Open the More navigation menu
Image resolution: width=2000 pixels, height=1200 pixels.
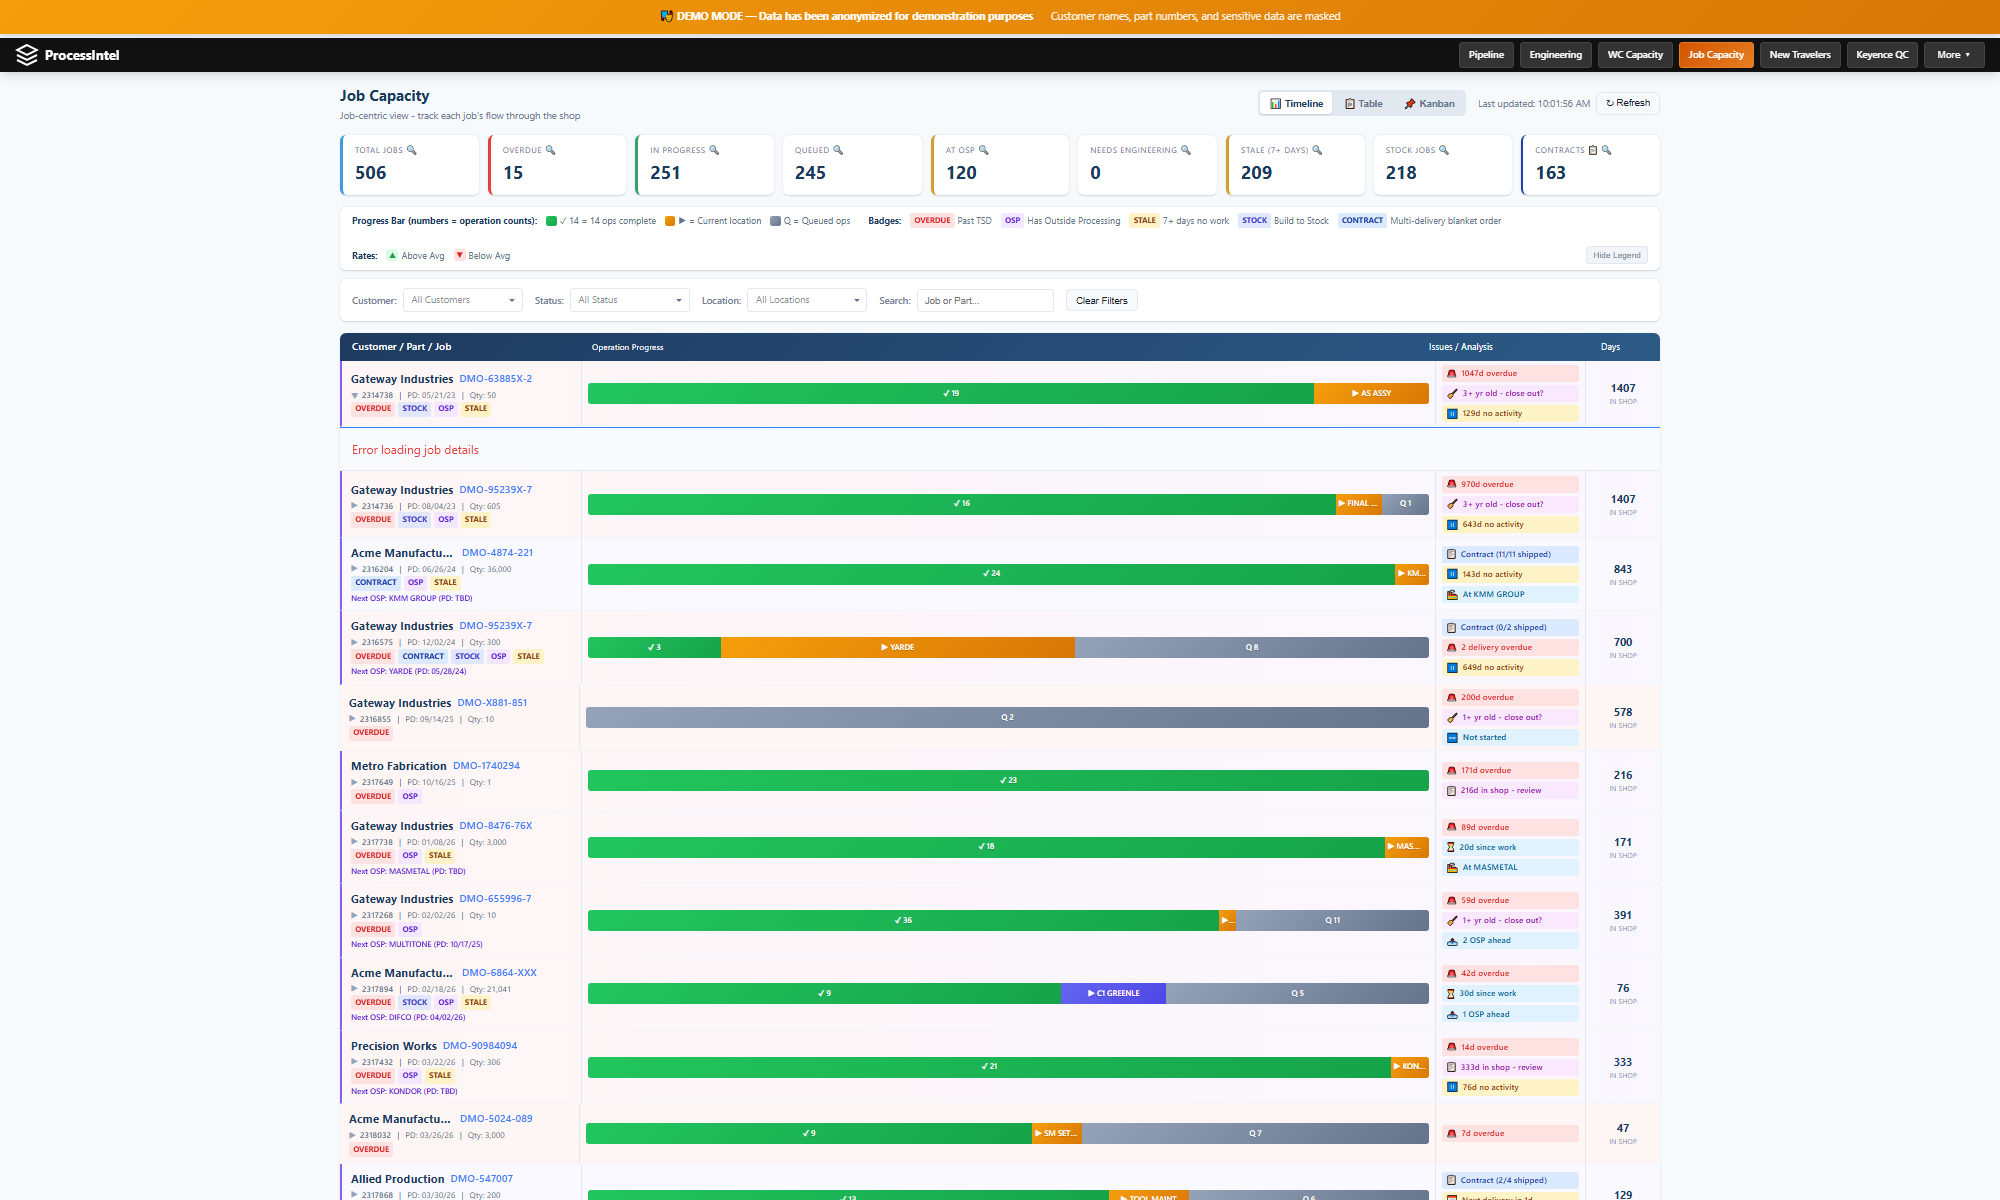tap(1953, 55)
